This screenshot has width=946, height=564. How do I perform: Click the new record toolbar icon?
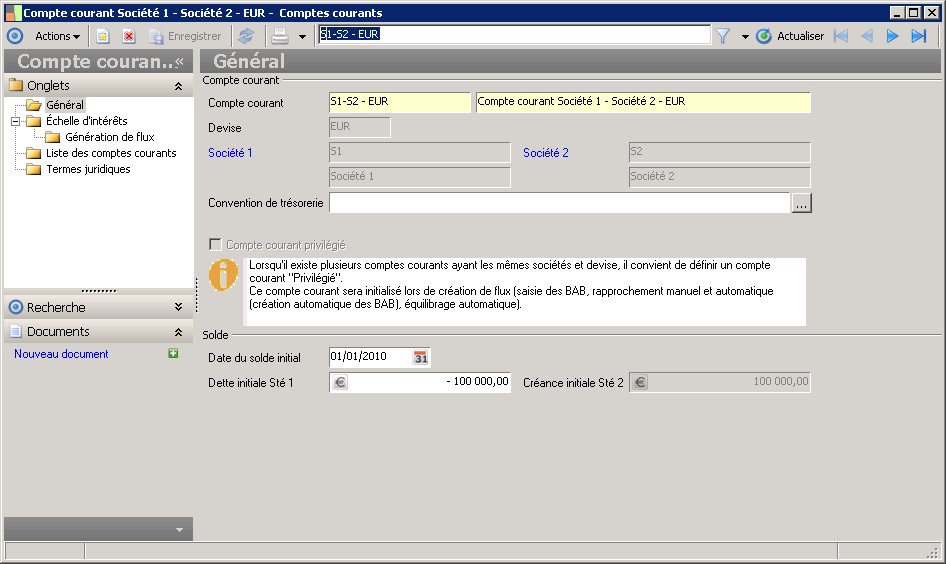103,36
